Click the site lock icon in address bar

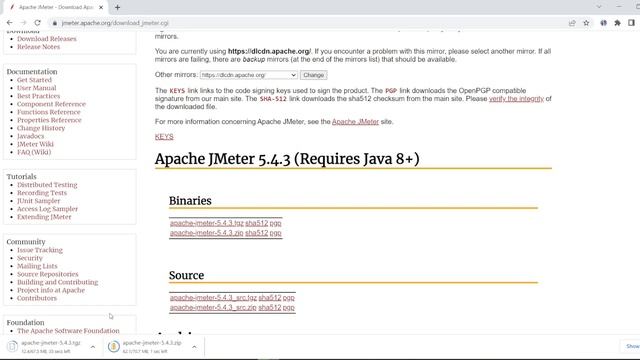(55, 23)
